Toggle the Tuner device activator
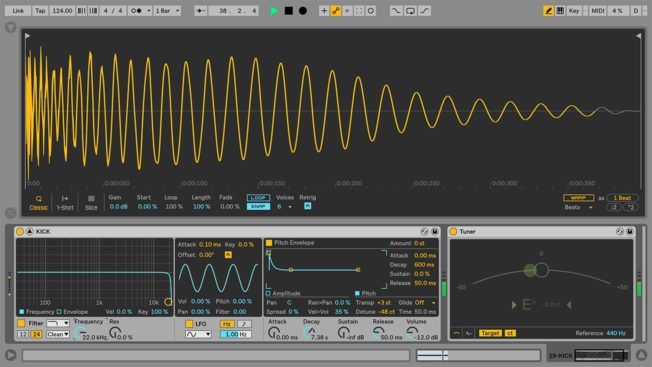This screenshot has width=652, height=367. tap(453, 232)
